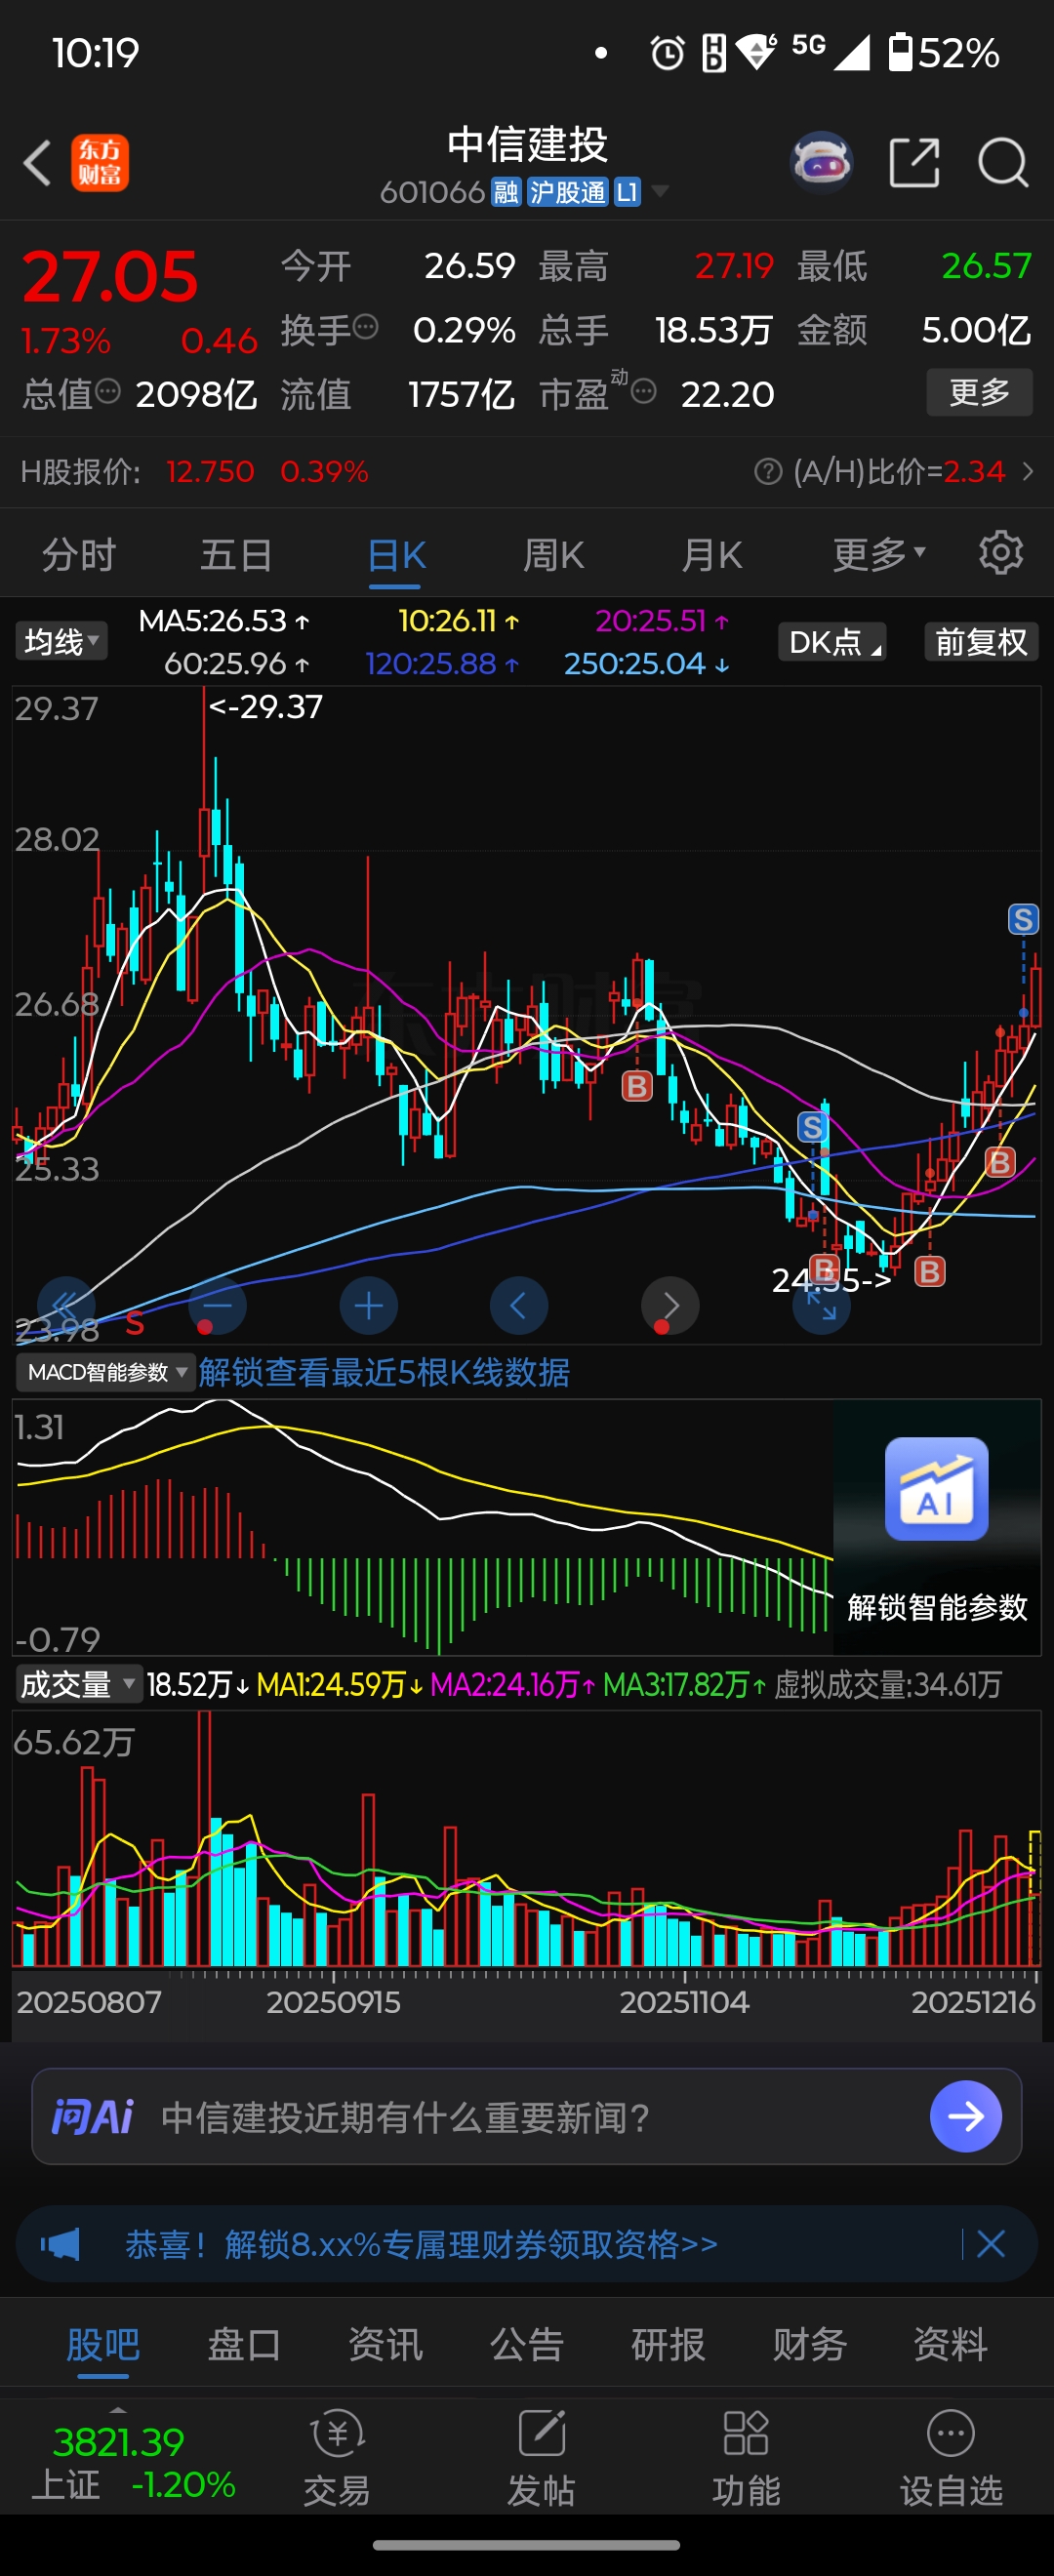Expand stock code dropdown arrow
Screen dimensions: 1054x2576
[660, 190]
